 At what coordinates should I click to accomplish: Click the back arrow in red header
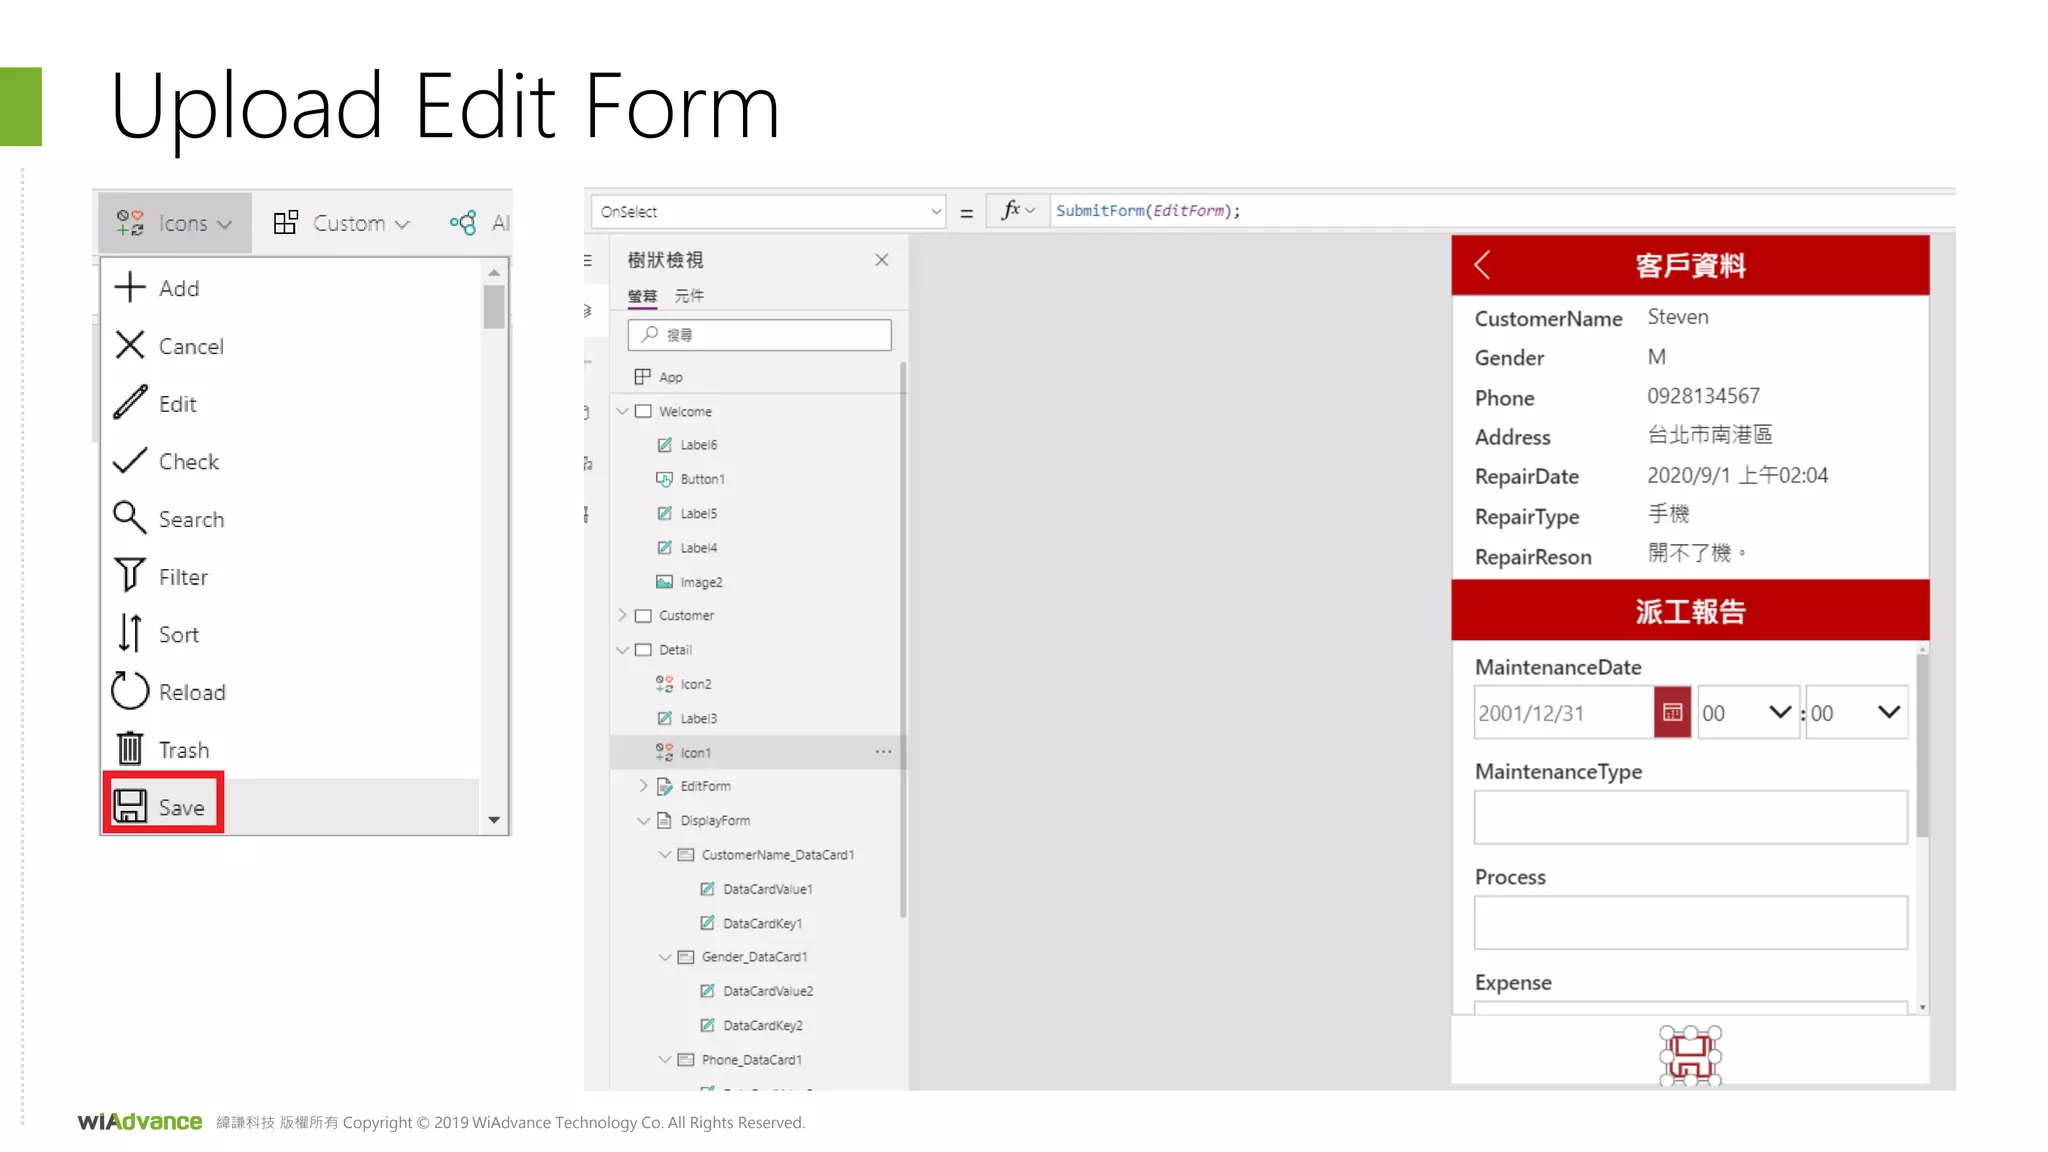[1483, 265]
